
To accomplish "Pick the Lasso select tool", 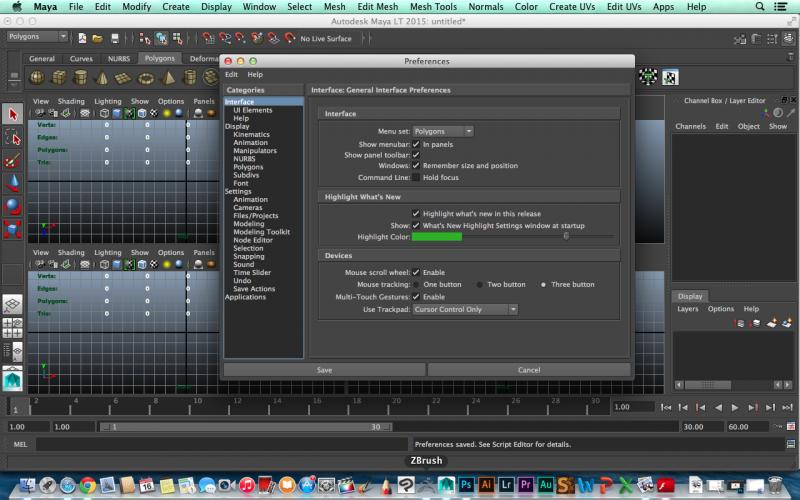I will [x=12, y=137].
